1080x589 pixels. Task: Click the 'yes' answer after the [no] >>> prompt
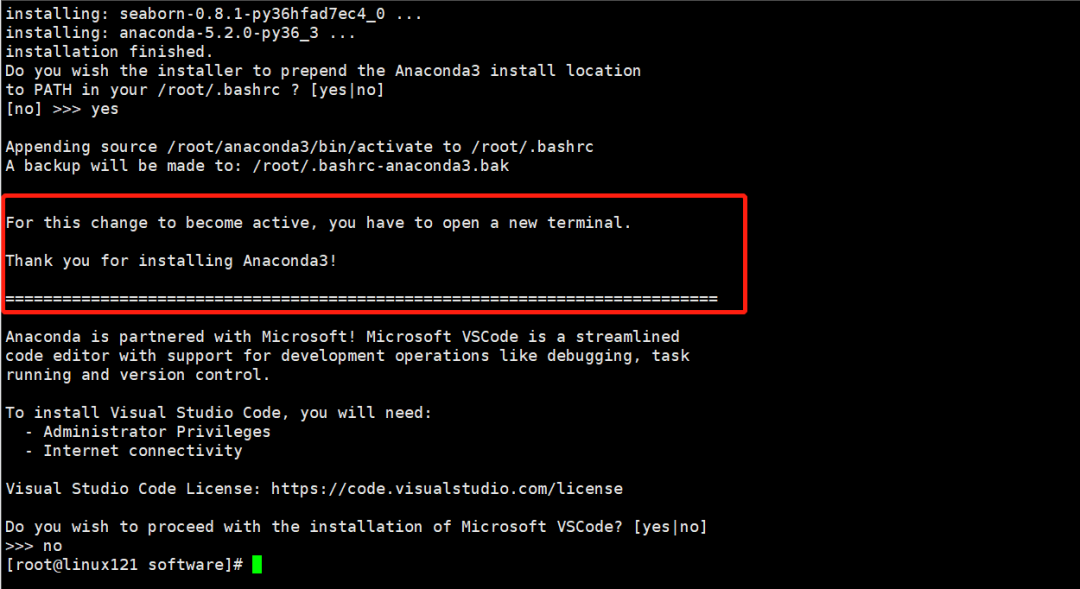tap(104, 109)
